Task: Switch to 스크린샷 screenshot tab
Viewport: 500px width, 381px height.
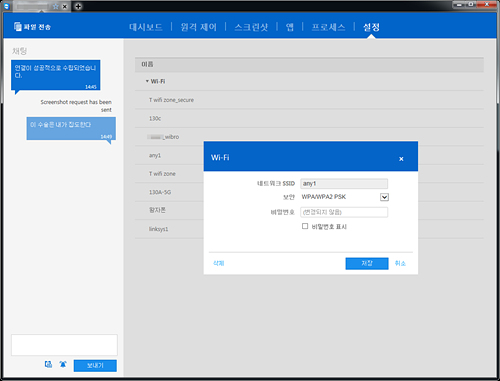Action: [x=251, y=27]
